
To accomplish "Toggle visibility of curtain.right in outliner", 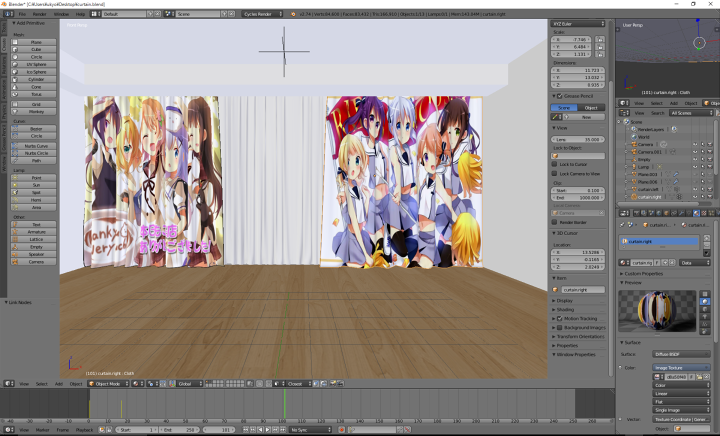I will coord(695,196).
